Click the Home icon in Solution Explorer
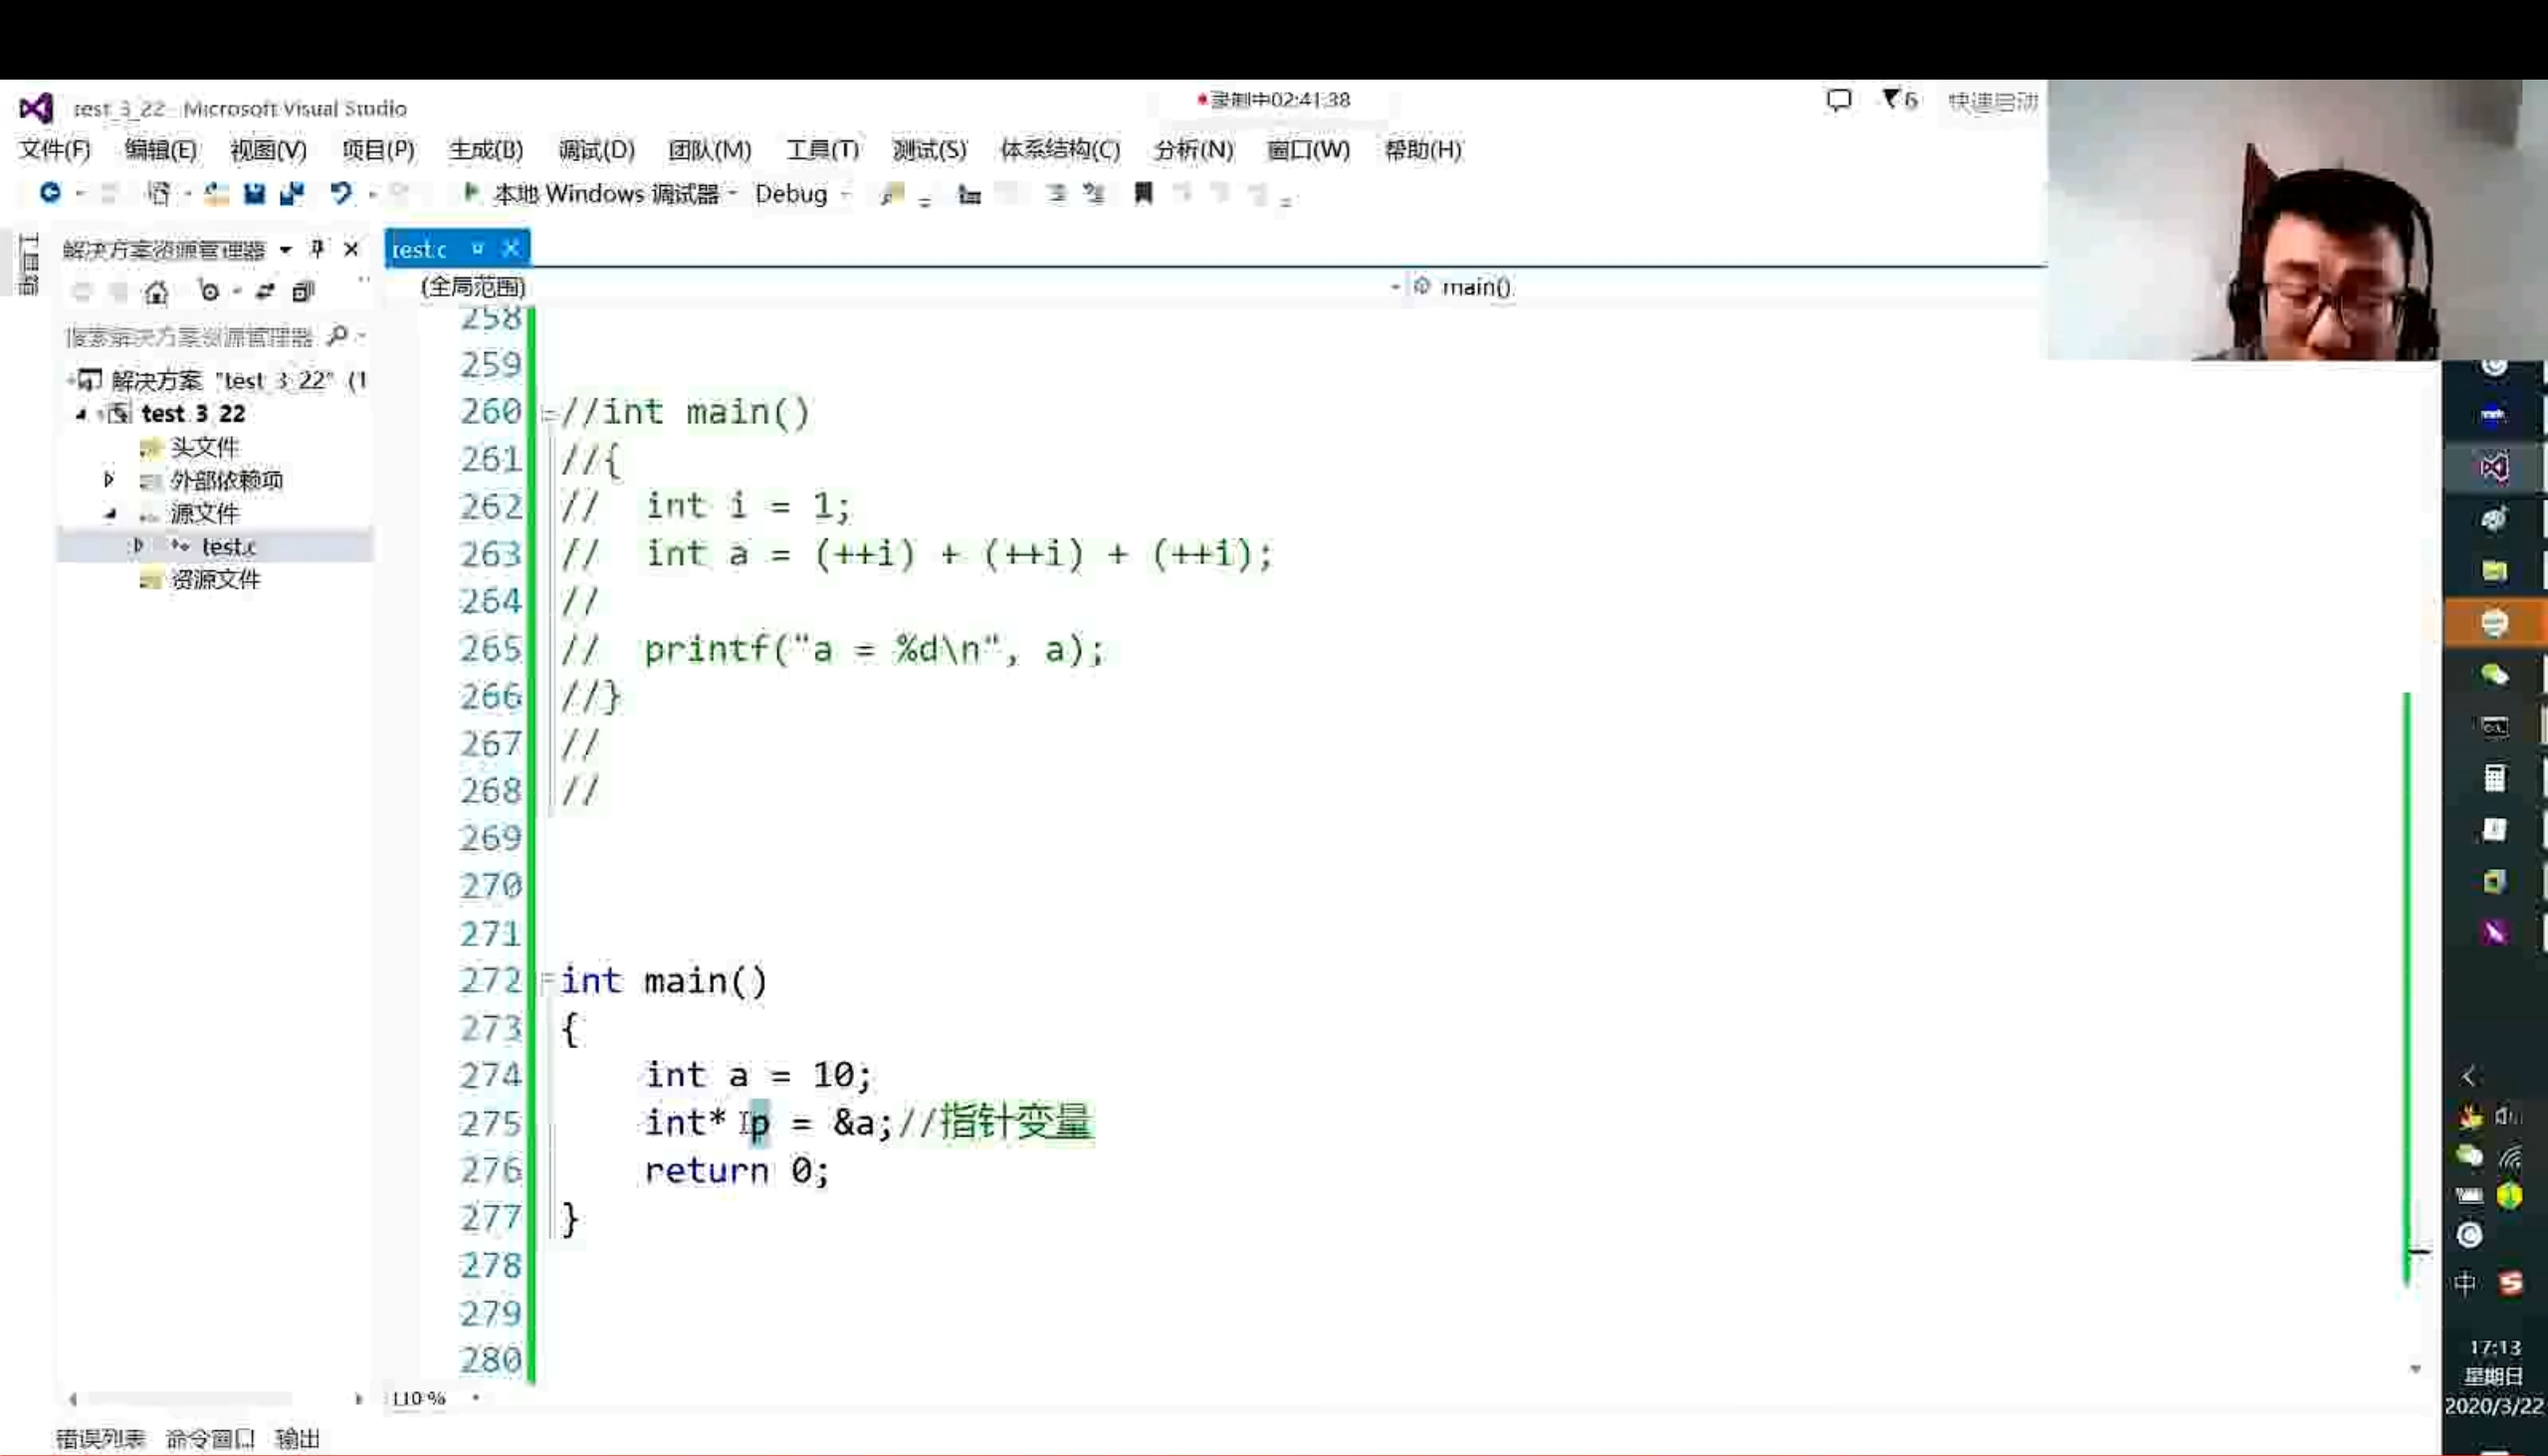Viewport: 2548px width, 1456px height. coord(156,292)
